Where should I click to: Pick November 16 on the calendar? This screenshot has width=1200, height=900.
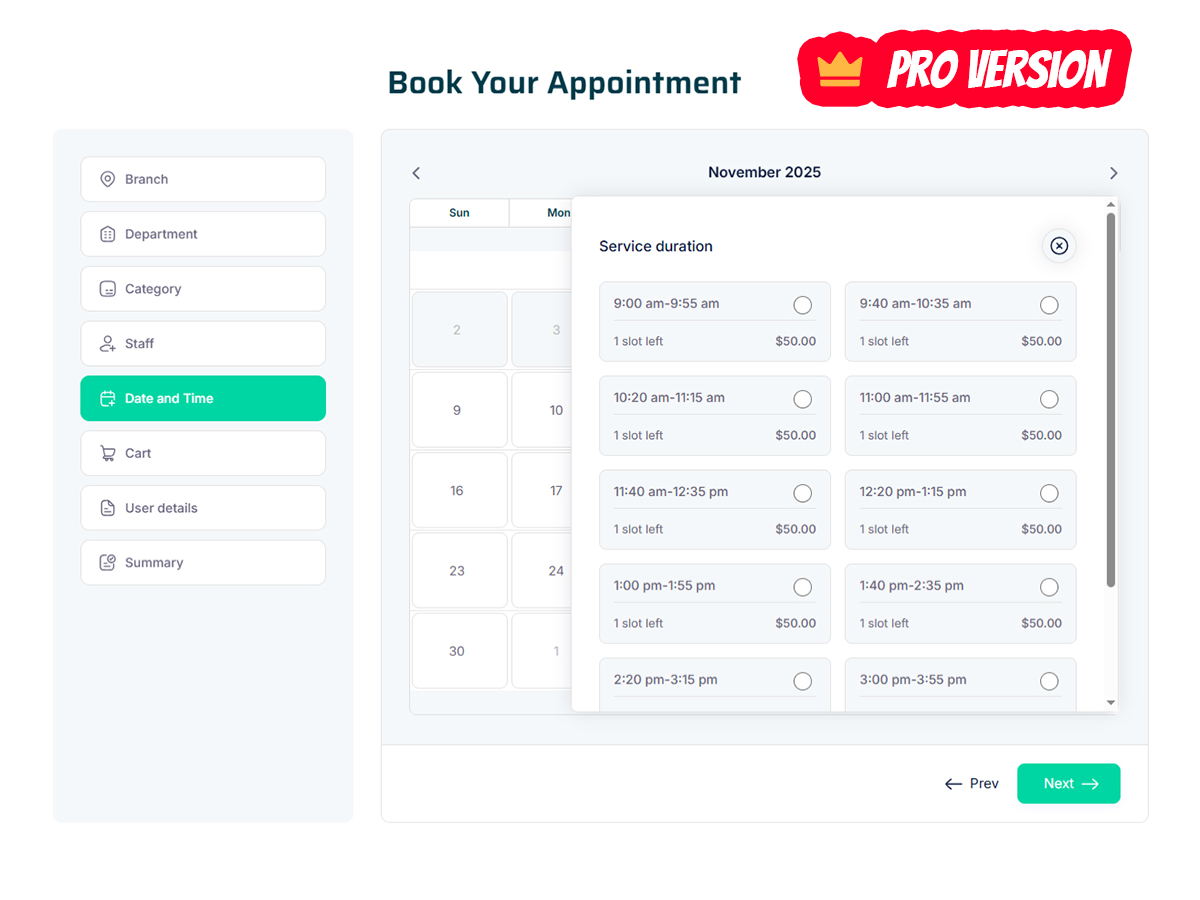[x=457, y=491]
